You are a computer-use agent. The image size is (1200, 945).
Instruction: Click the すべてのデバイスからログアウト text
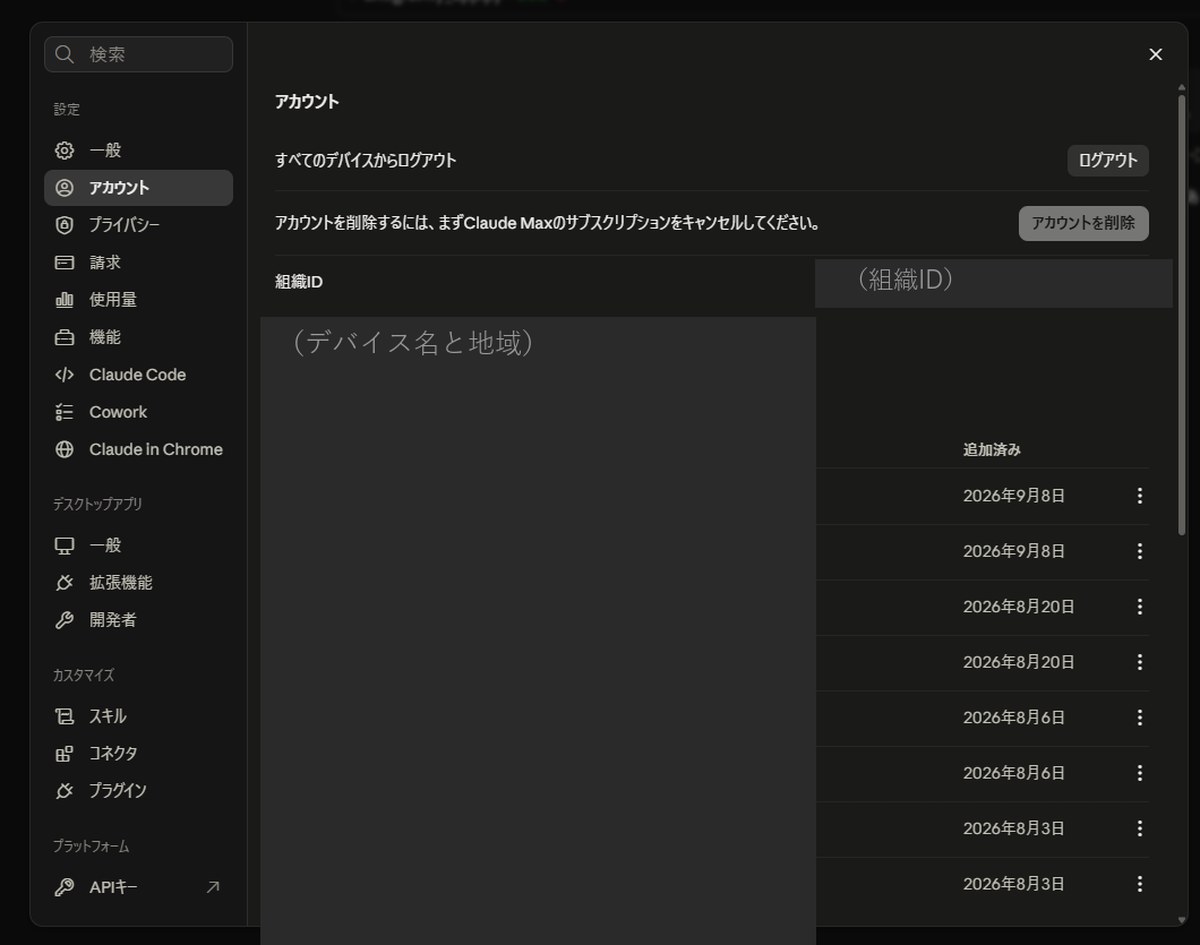click(366, 160)
